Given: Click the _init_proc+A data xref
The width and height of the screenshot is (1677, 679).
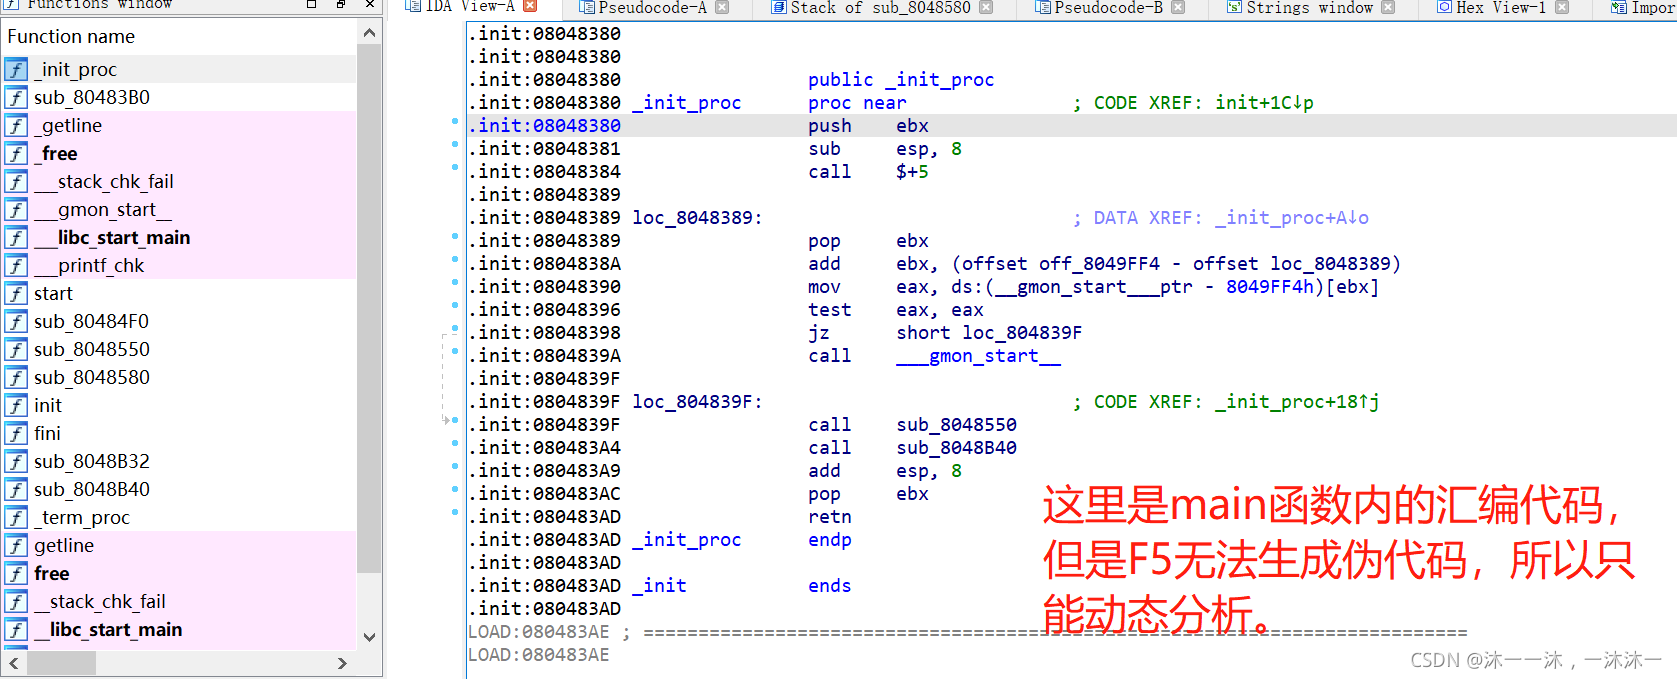Looking at the screenshot, I should pyautogui.click(x=1291, y=218).
